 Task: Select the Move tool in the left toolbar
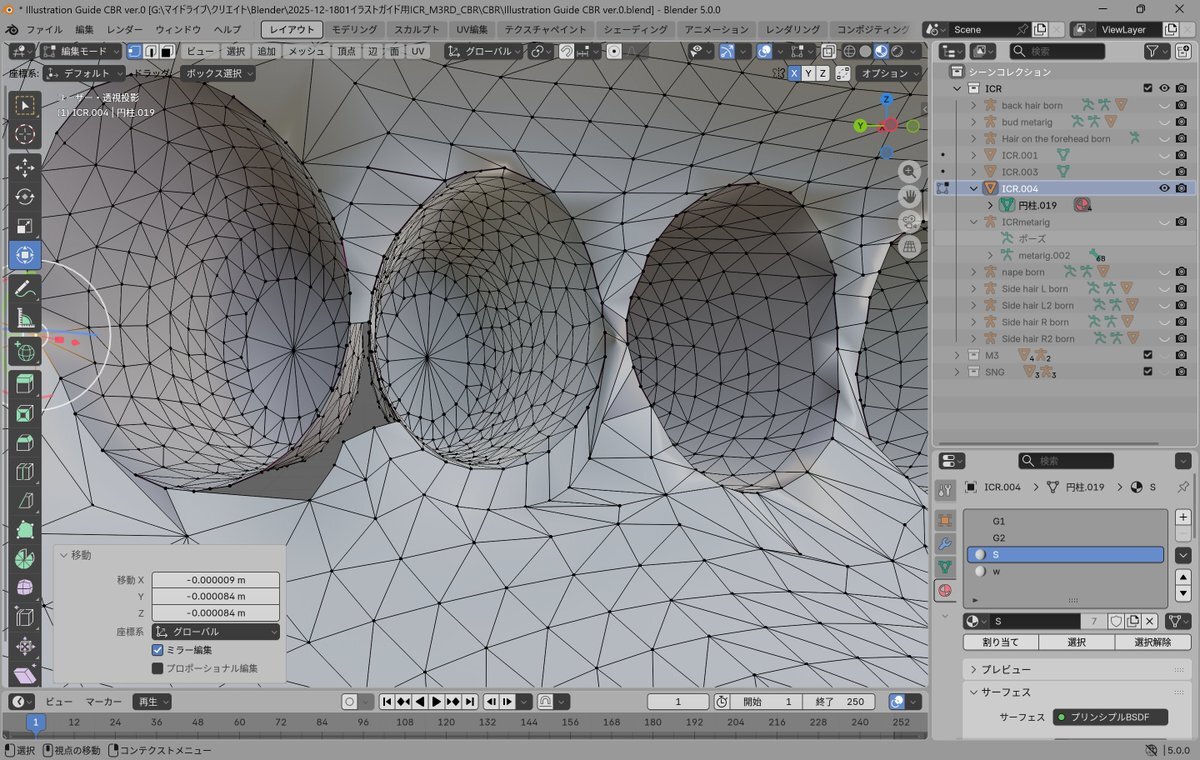pos(25,166)
